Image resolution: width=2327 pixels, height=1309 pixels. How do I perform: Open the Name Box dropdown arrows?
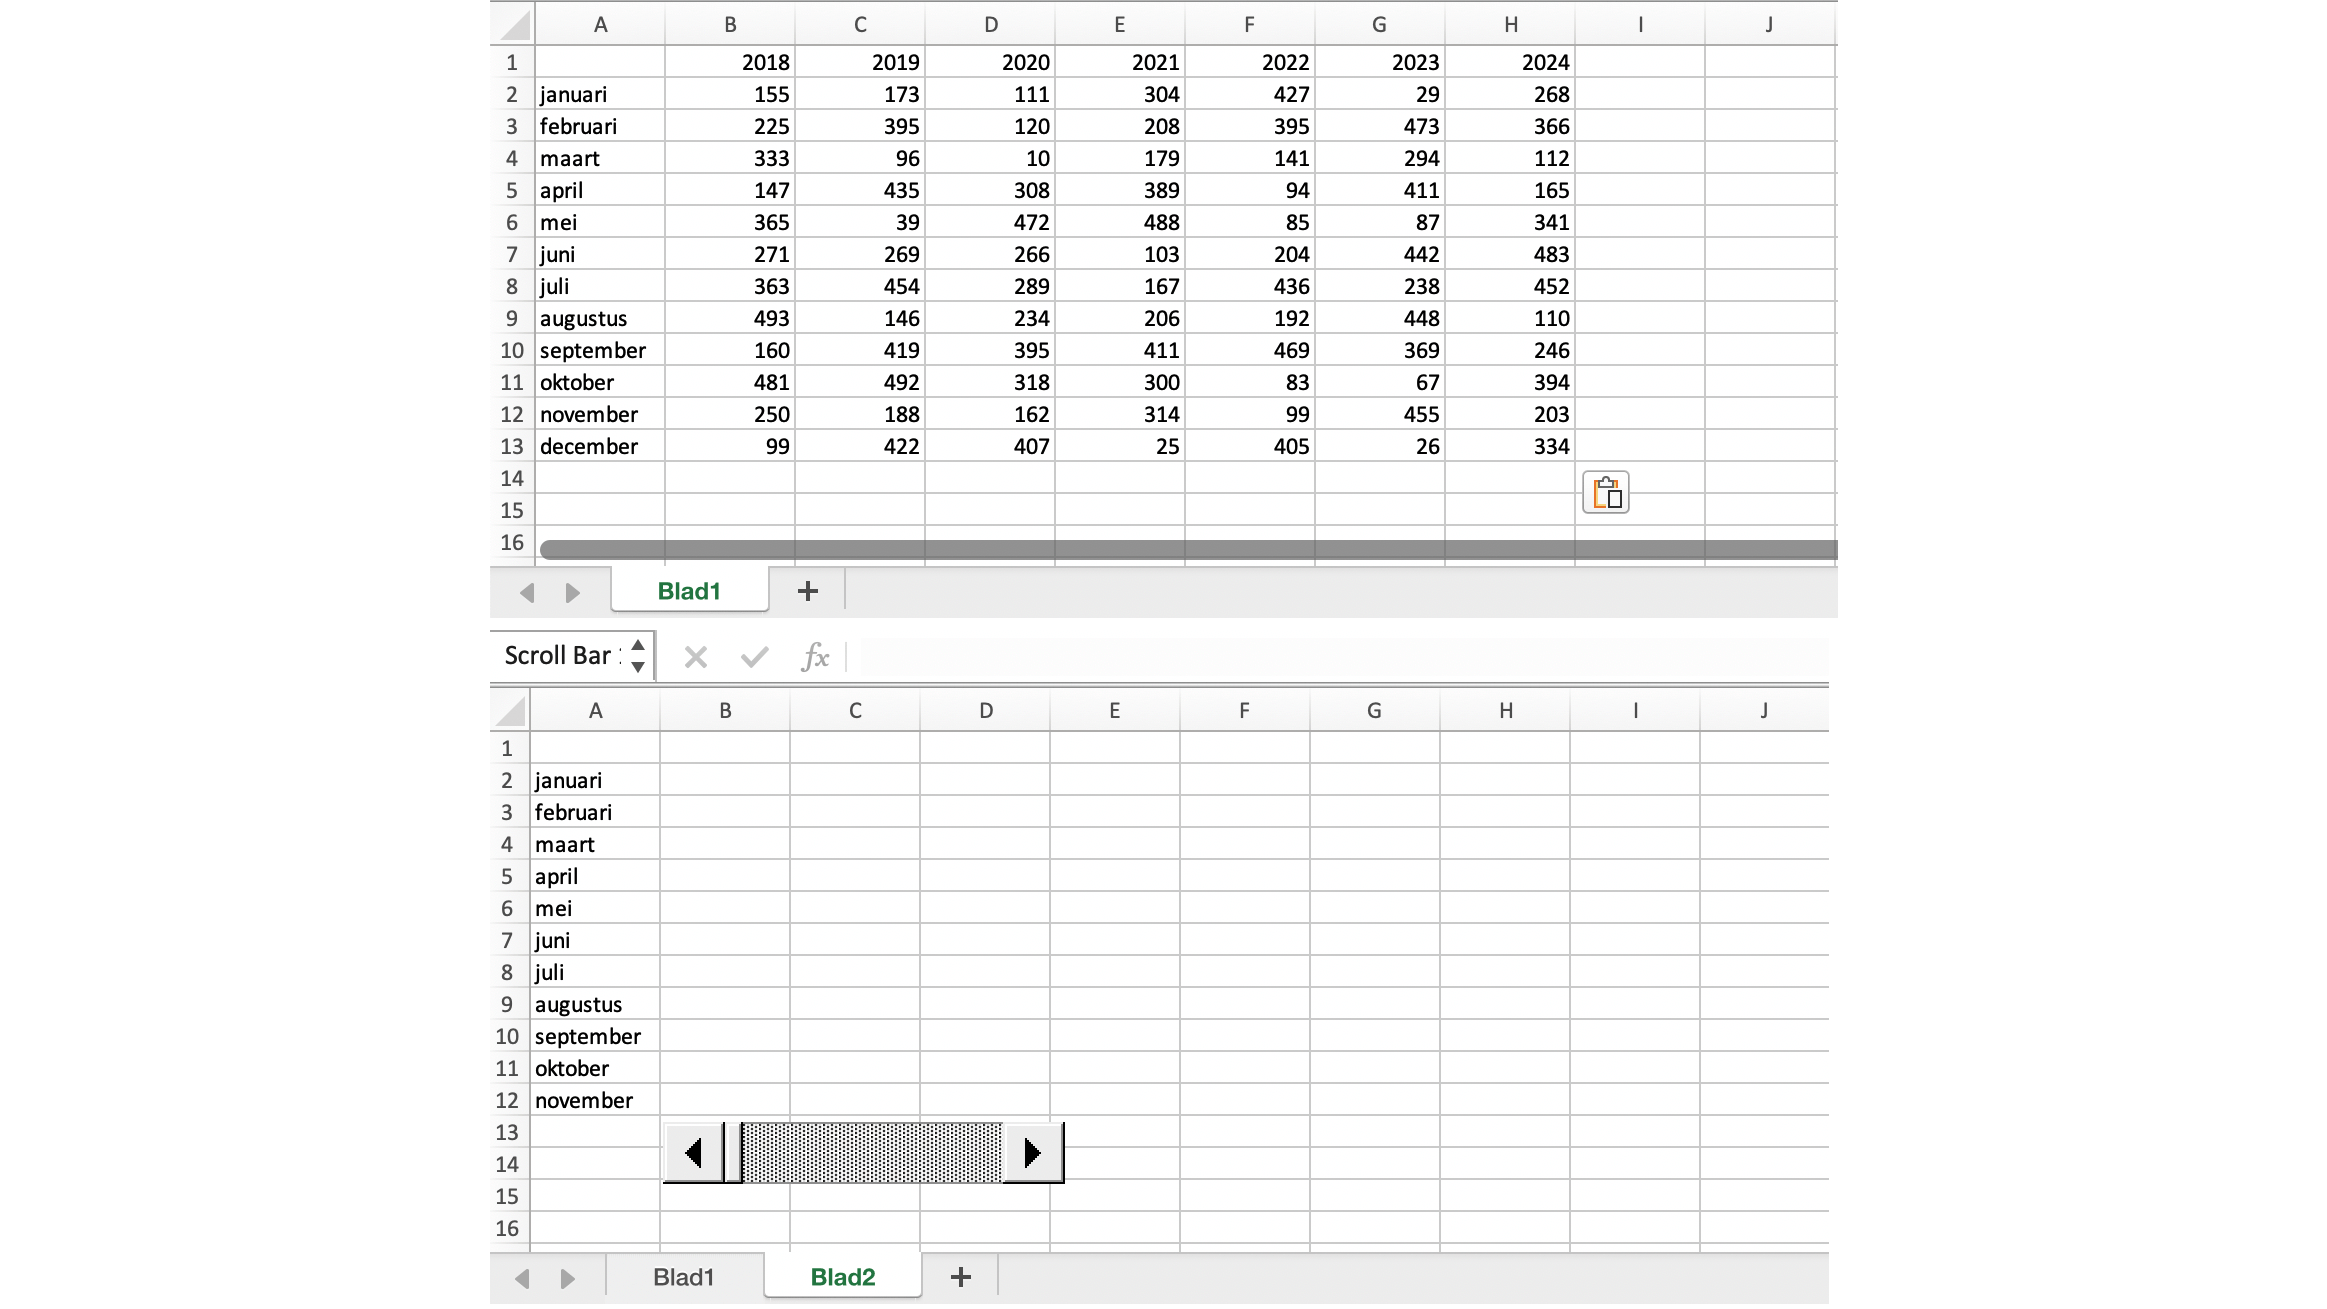pos(638,656)
